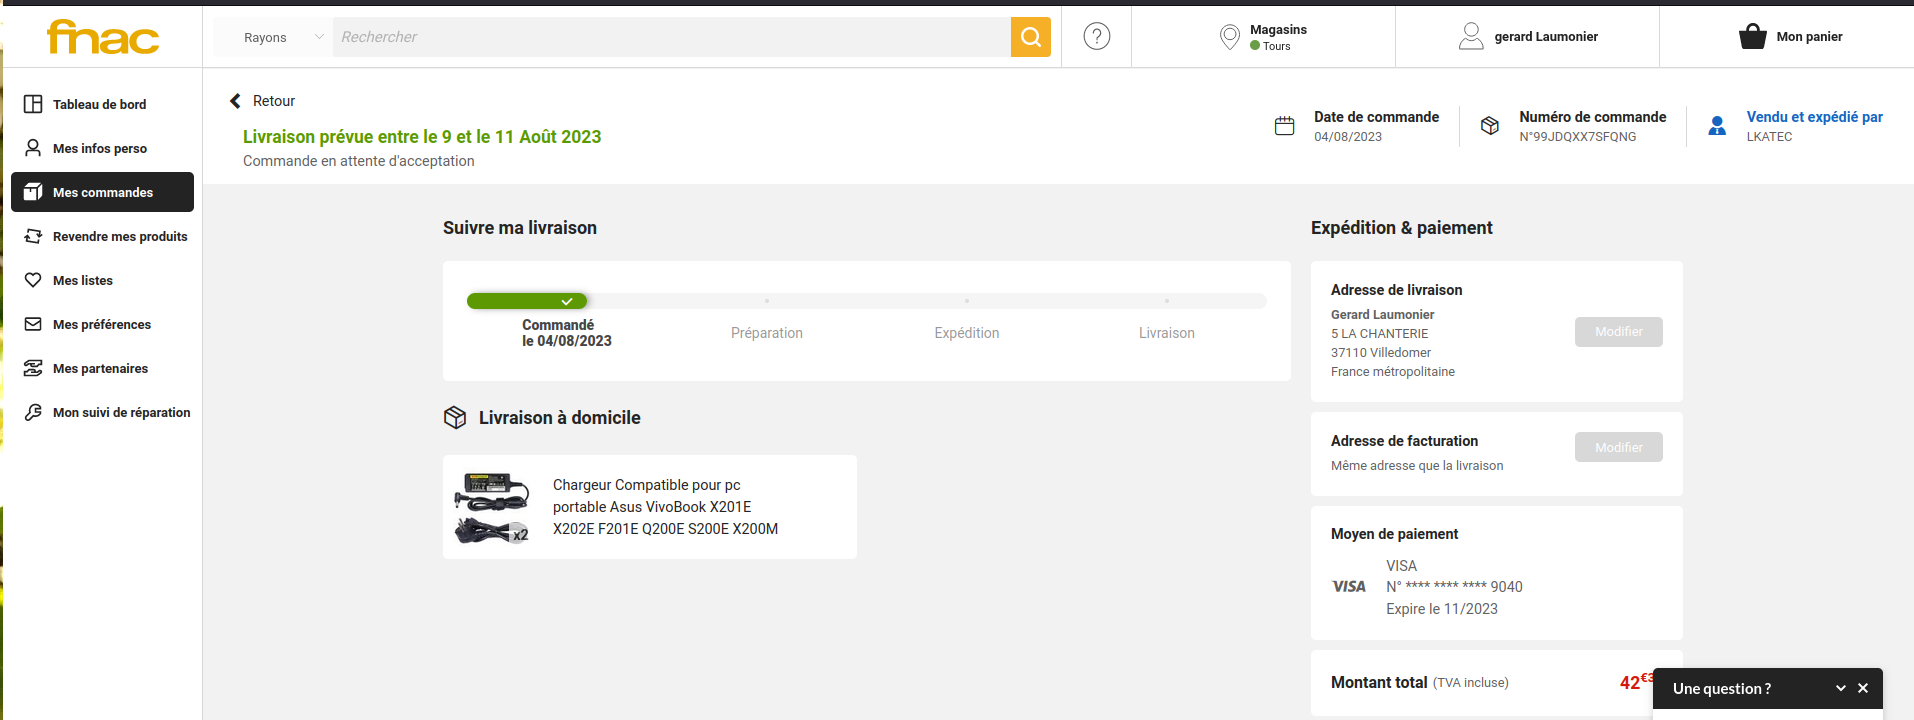Open the help question mark icon

1096,37
